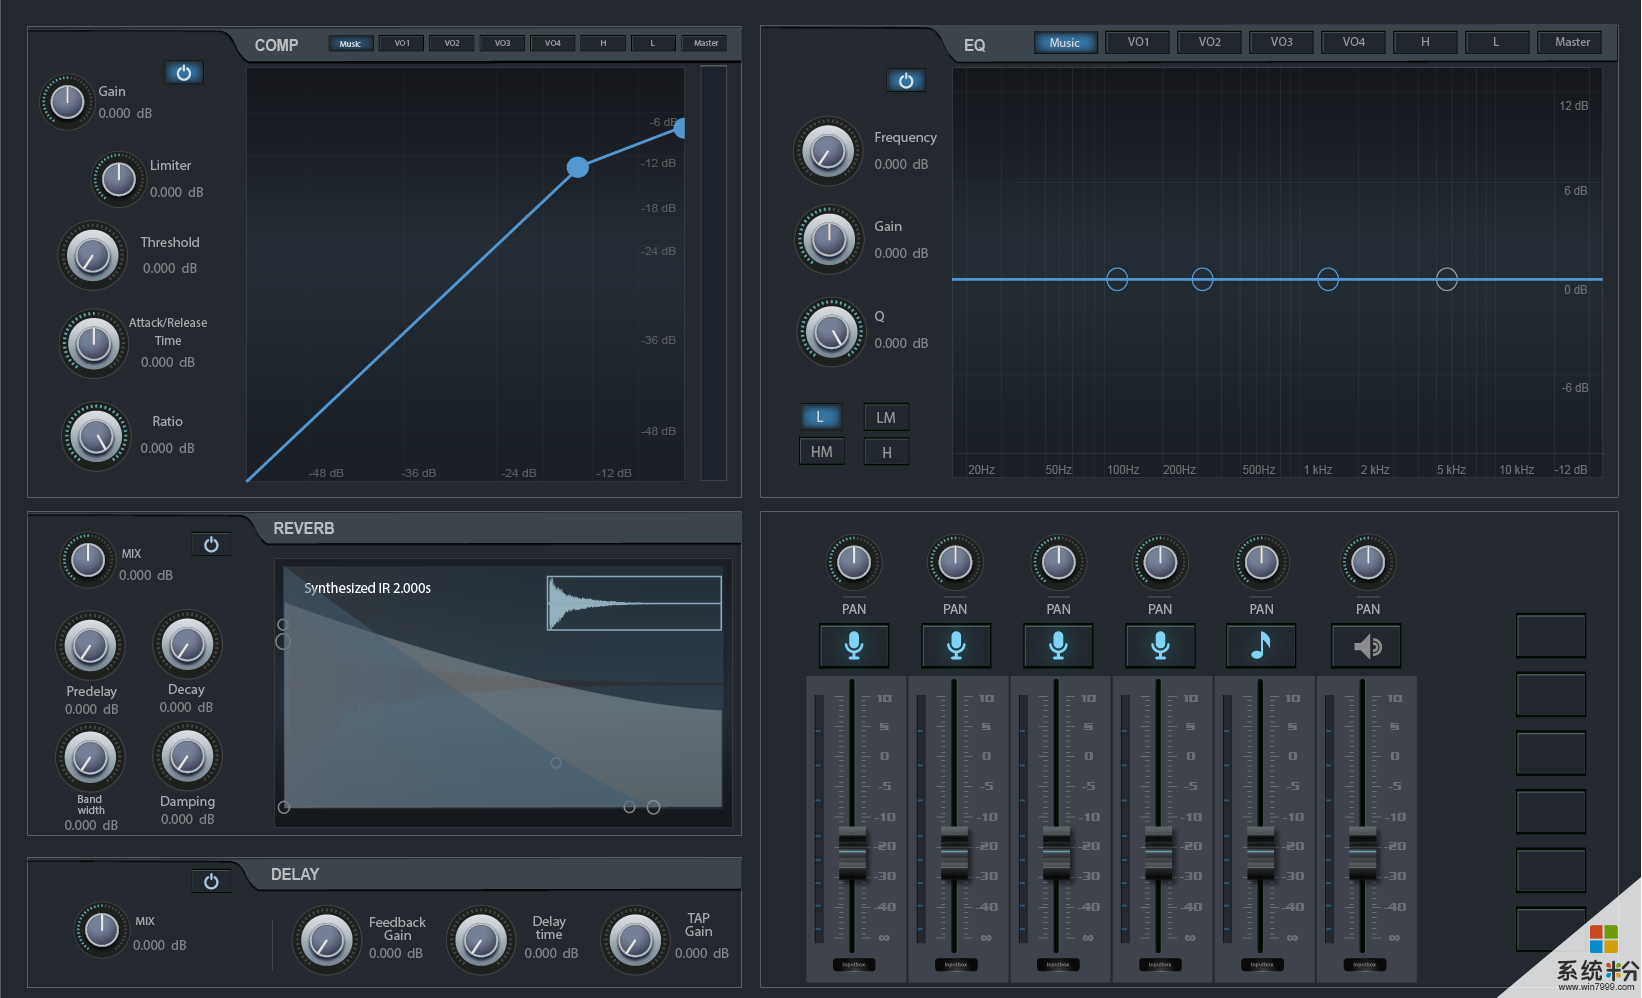The height and width of the screenshot is (998, 1642).
Task: Switch to the Music tab in EQ
Action: click(x=1065, y=42)
